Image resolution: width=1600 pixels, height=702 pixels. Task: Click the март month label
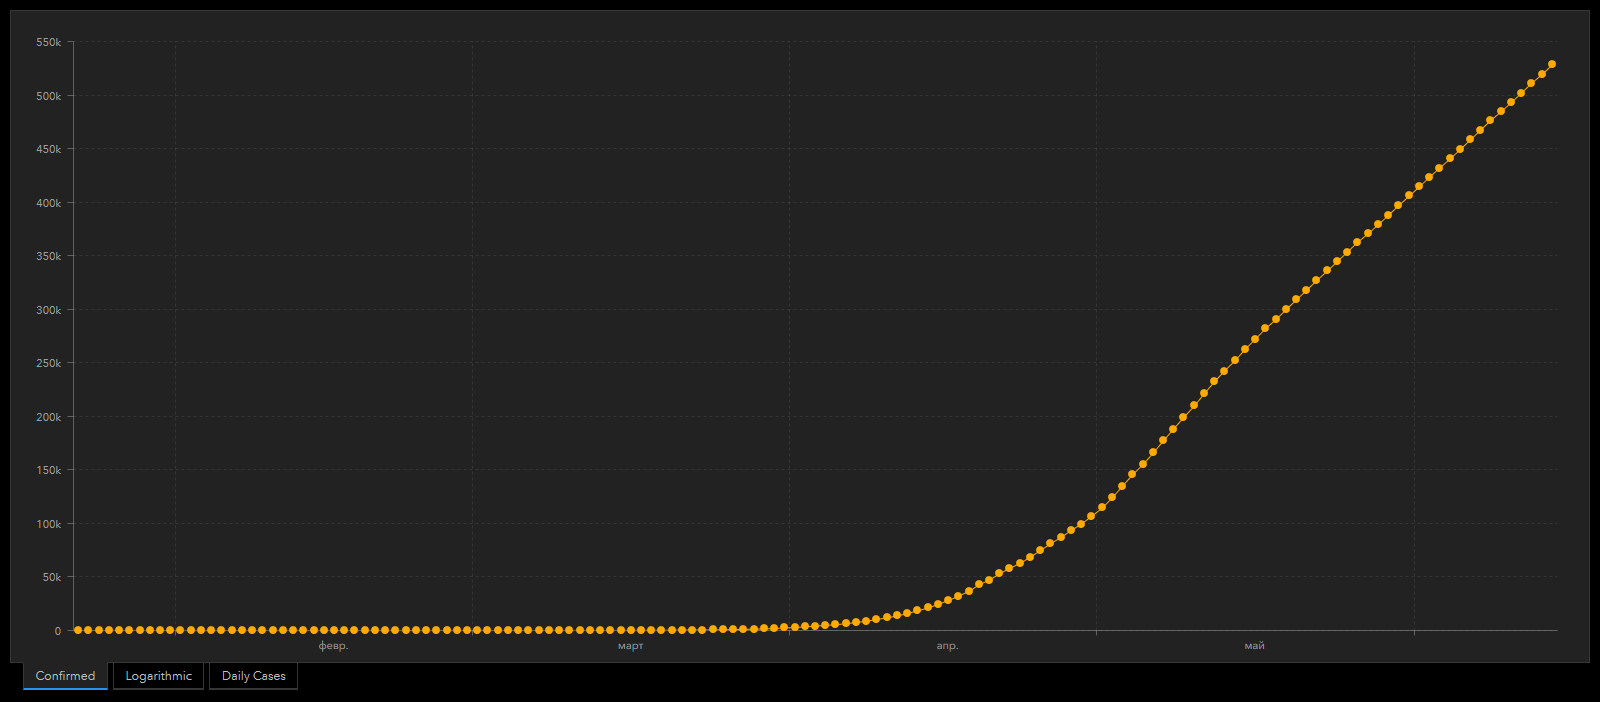(x=630, y=646)
